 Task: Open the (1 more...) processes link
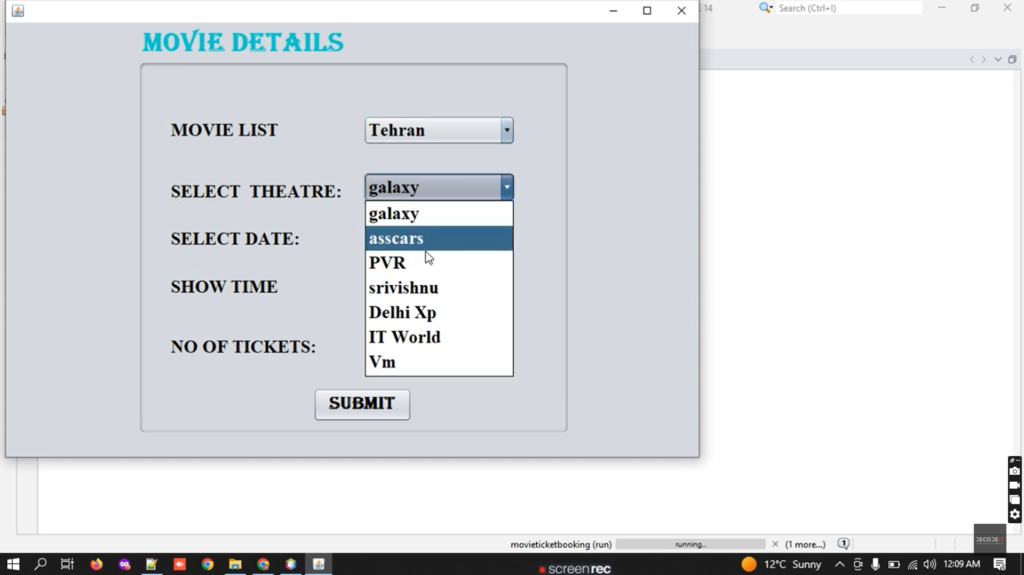[x=805, y=544]
